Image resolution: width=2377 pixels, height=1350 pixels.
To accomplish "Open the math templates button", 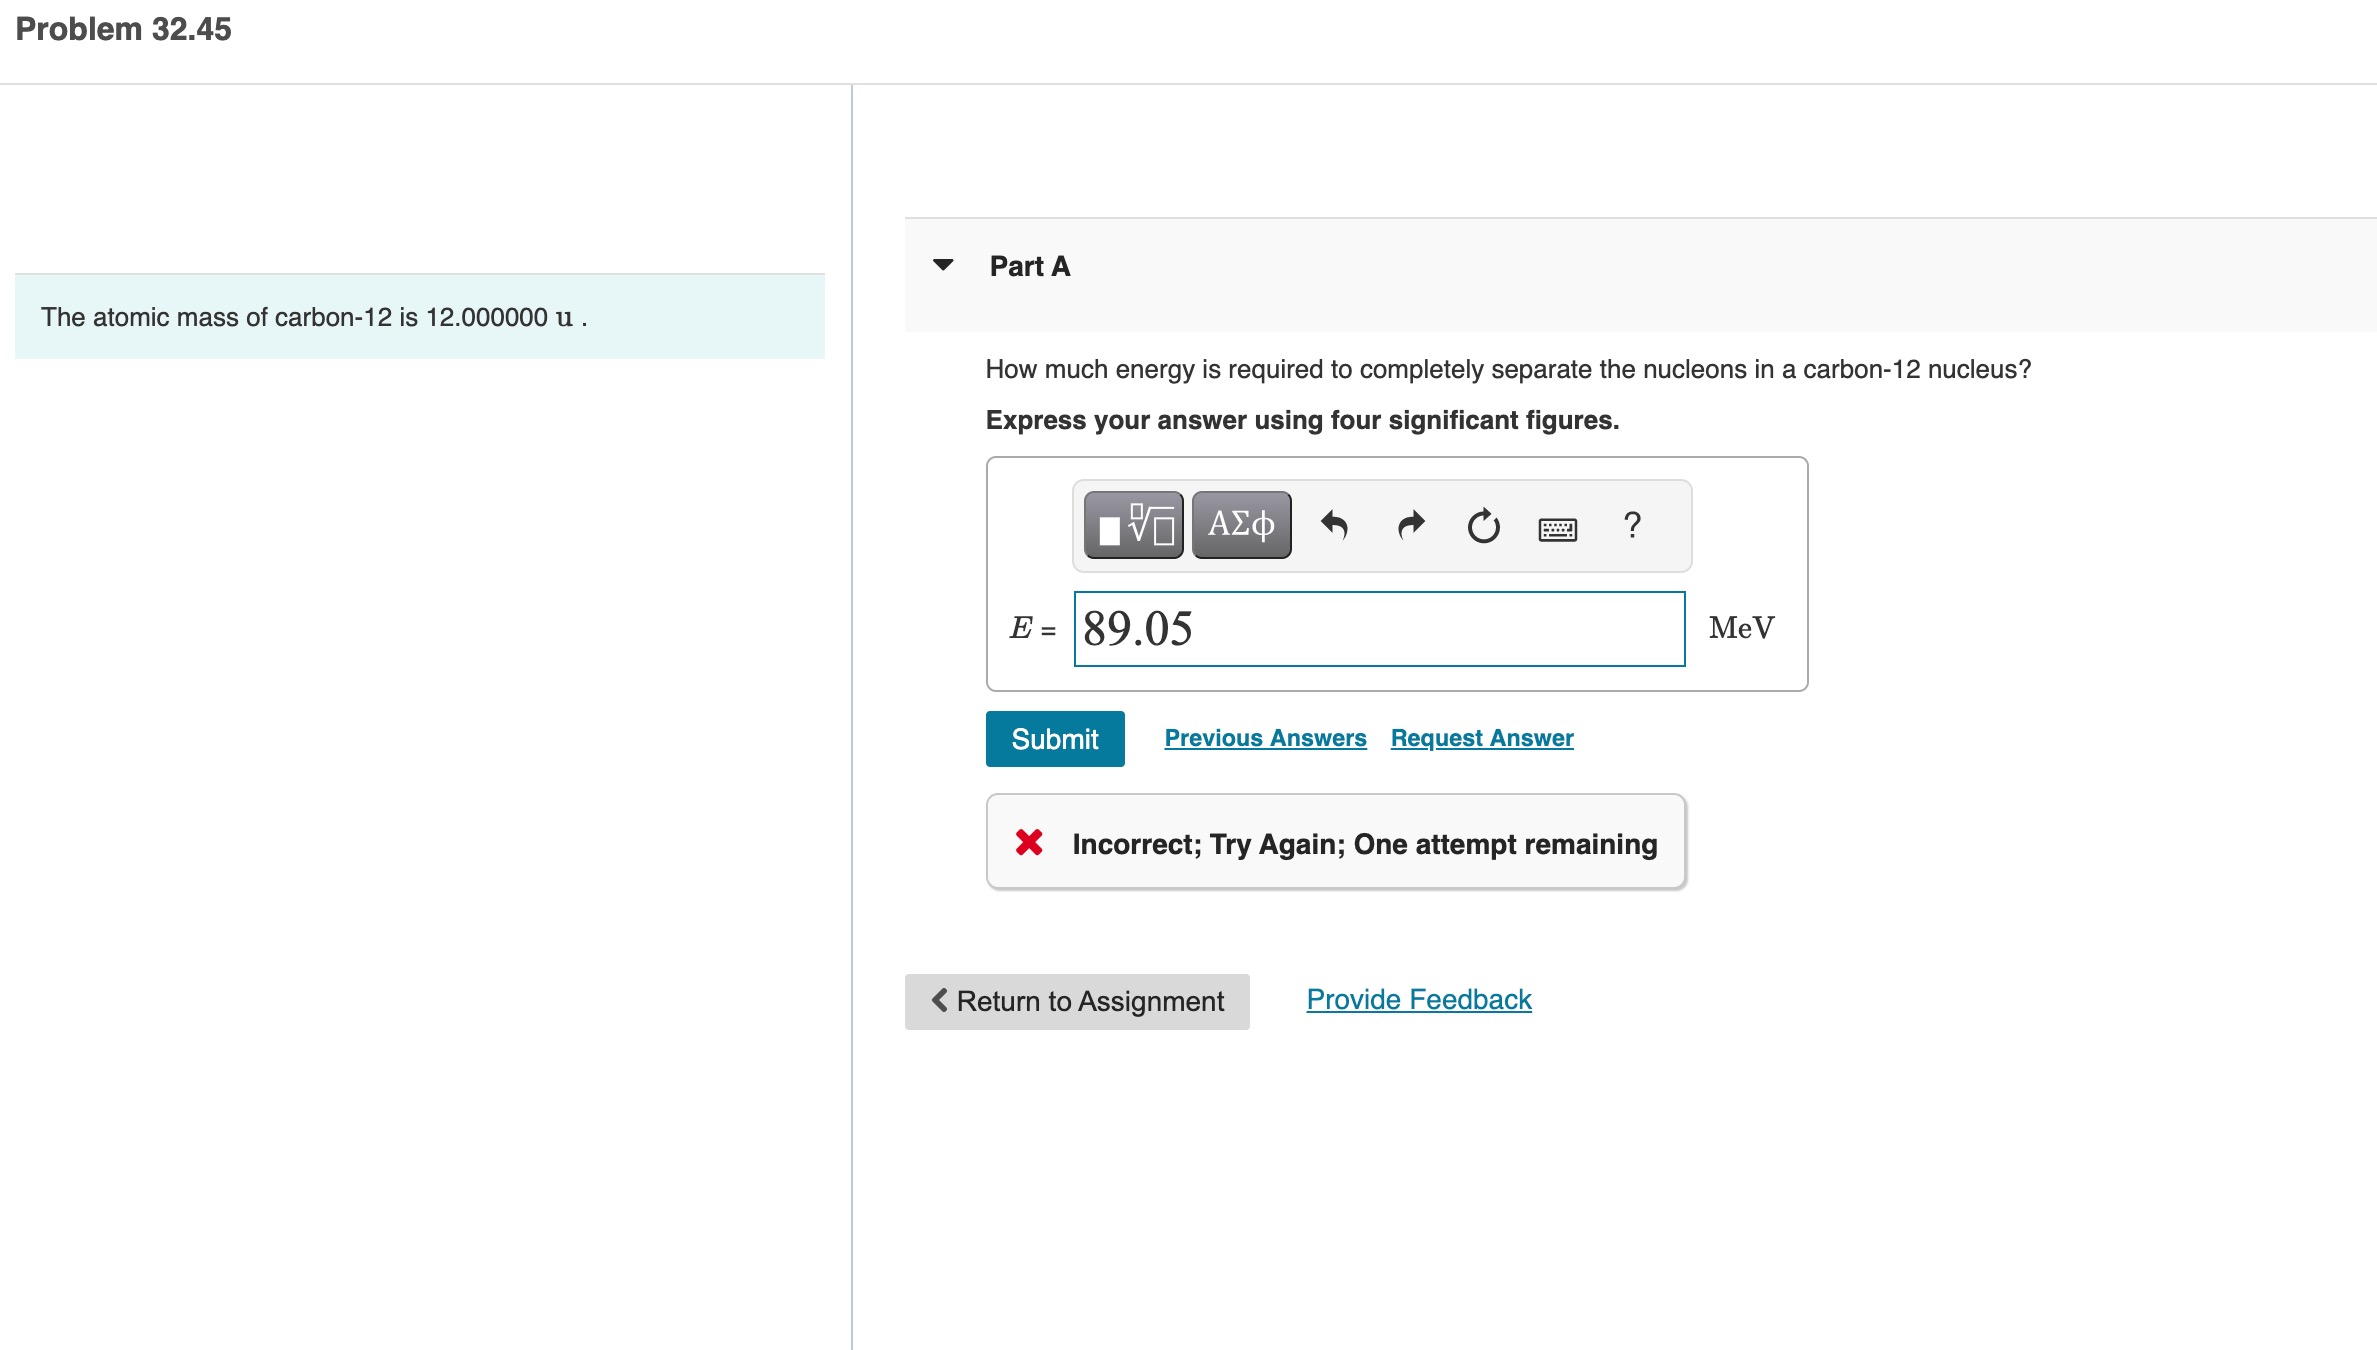I will pos(1133,525).
